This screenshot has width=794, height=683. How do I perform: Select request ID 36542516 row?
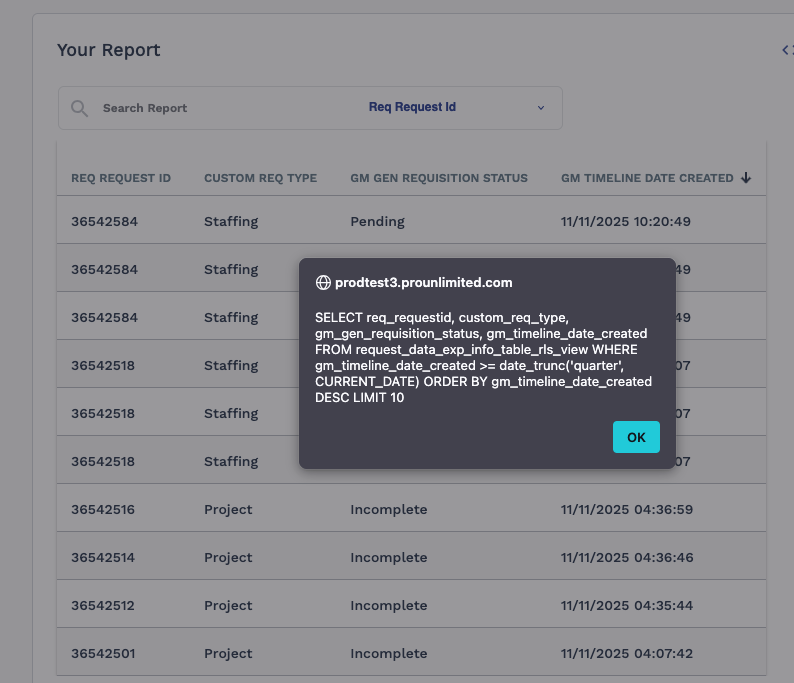pyautogui.click(x=103, y=510)
